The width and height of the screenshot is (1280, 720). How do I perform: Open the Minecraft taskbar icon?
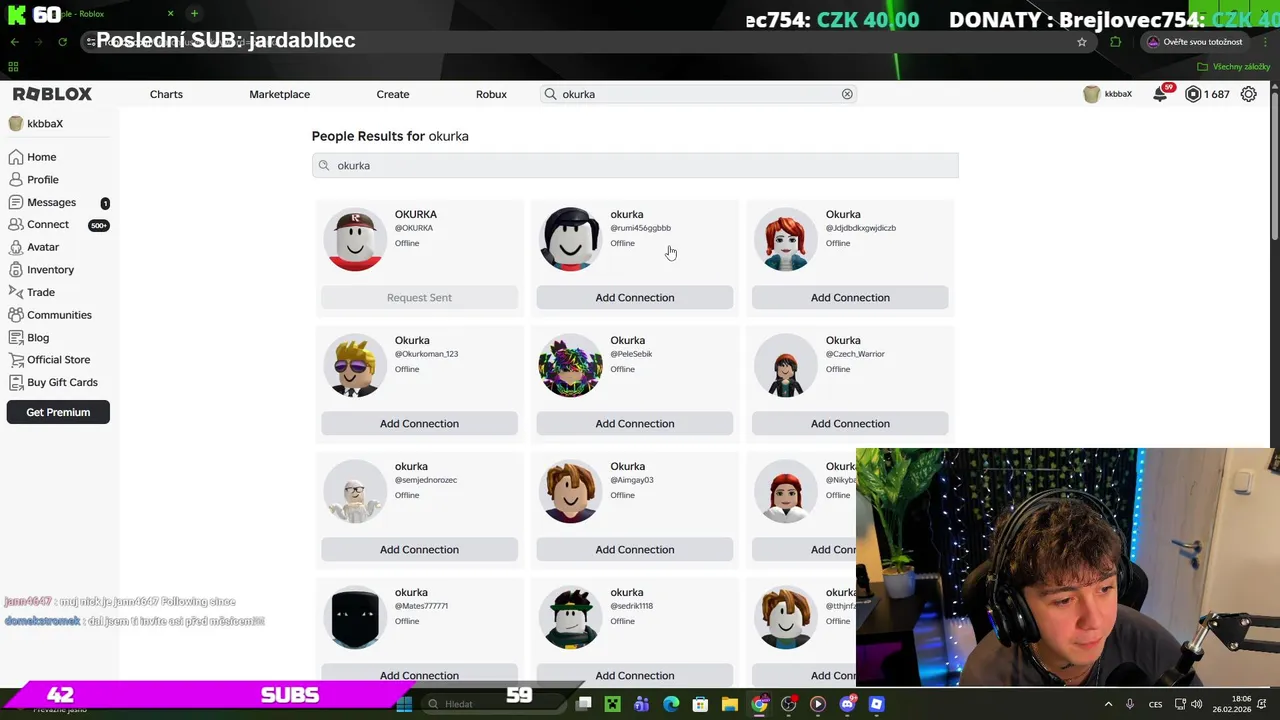pyautogui.click(x=612, y=704)
